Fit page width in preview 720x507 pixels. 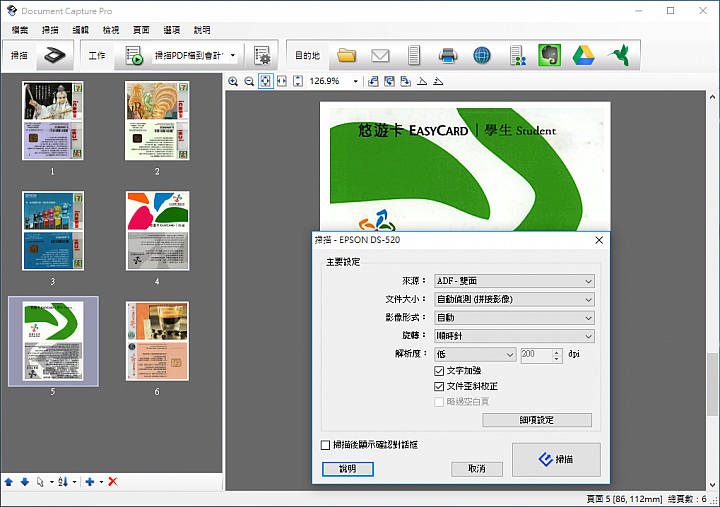click(281, 81)
